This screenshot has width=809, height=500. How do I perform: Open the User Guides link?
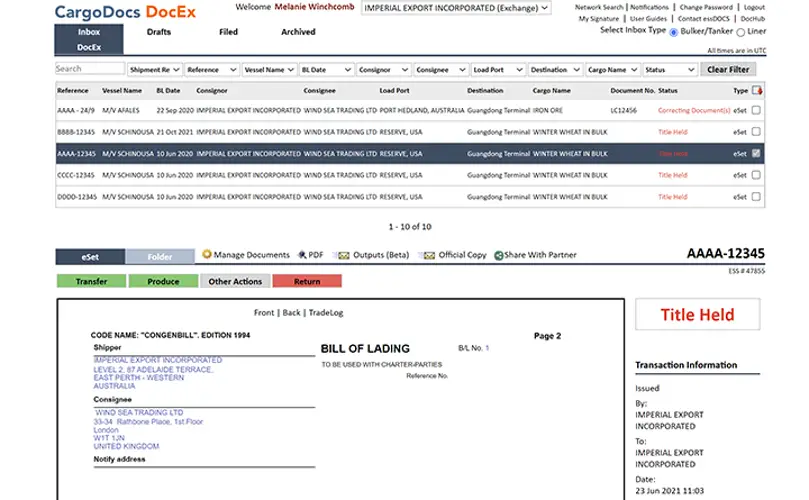tap(648, 19)
